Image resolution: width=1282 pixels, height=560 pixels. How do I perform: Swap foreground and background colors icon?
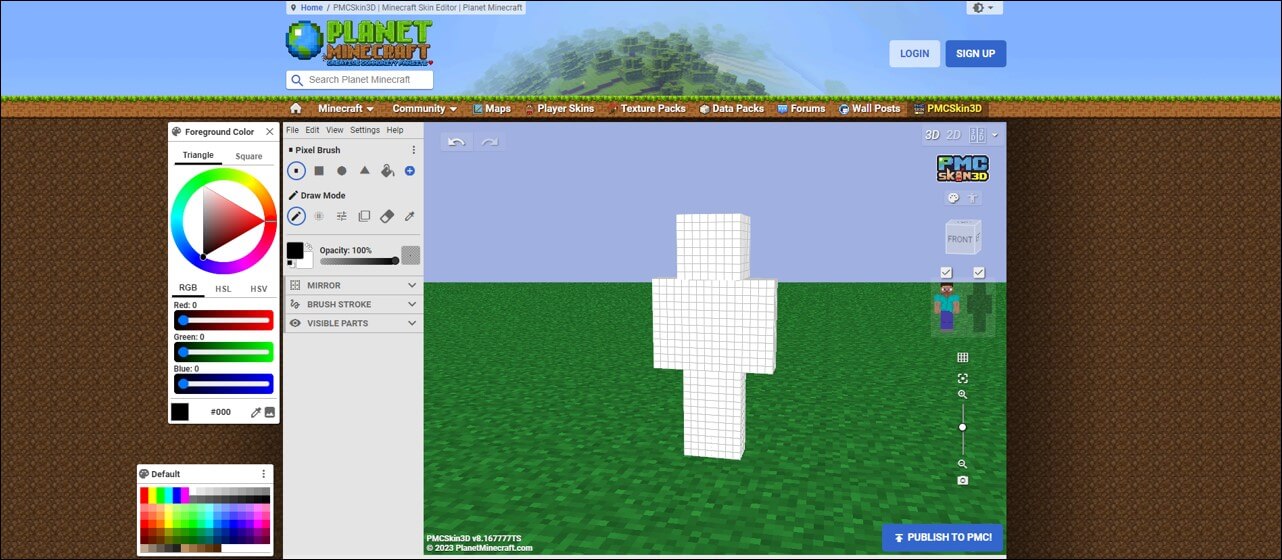(309, 246)
